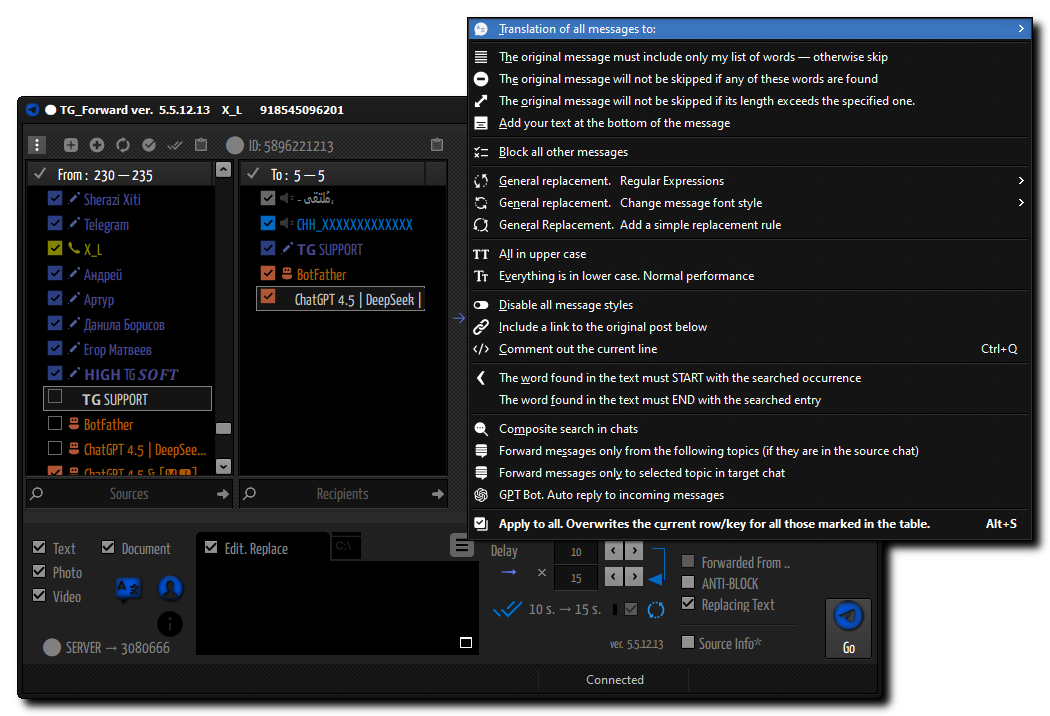1050x716 pixels.
Task: Click the X icon beside delay fields
Action: coord(542,573)
